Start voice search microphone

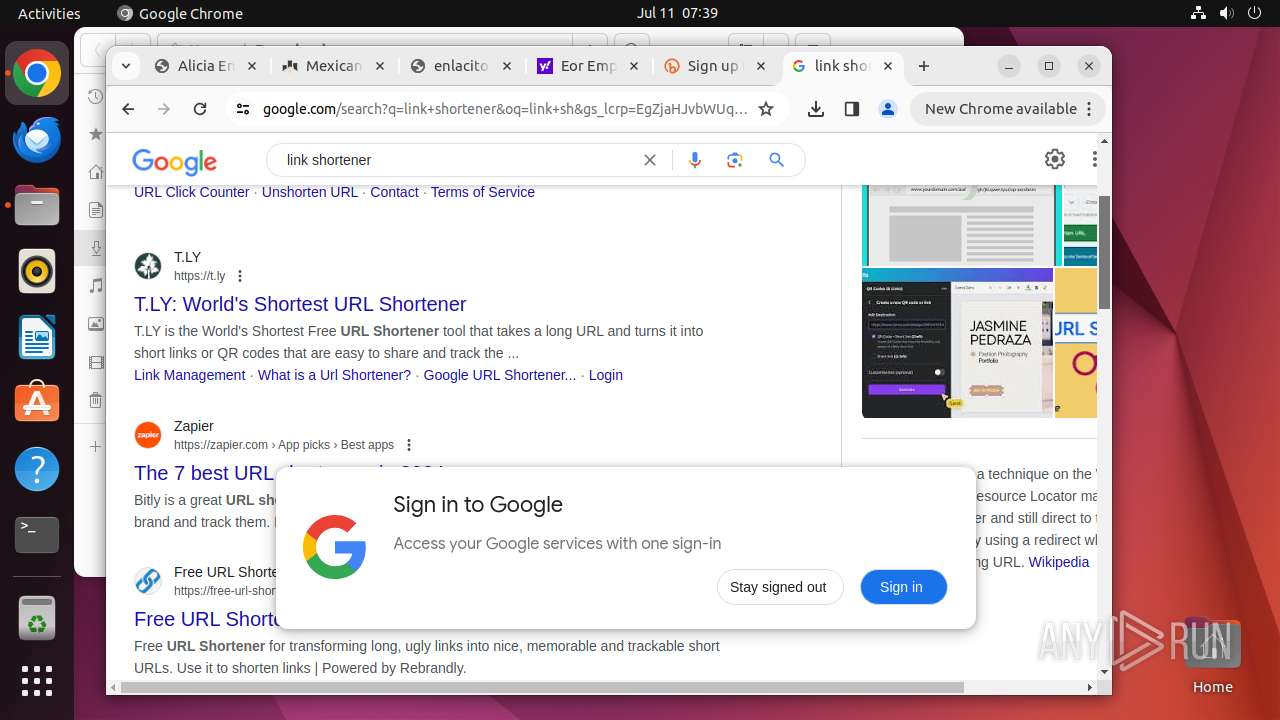[695, 160]
